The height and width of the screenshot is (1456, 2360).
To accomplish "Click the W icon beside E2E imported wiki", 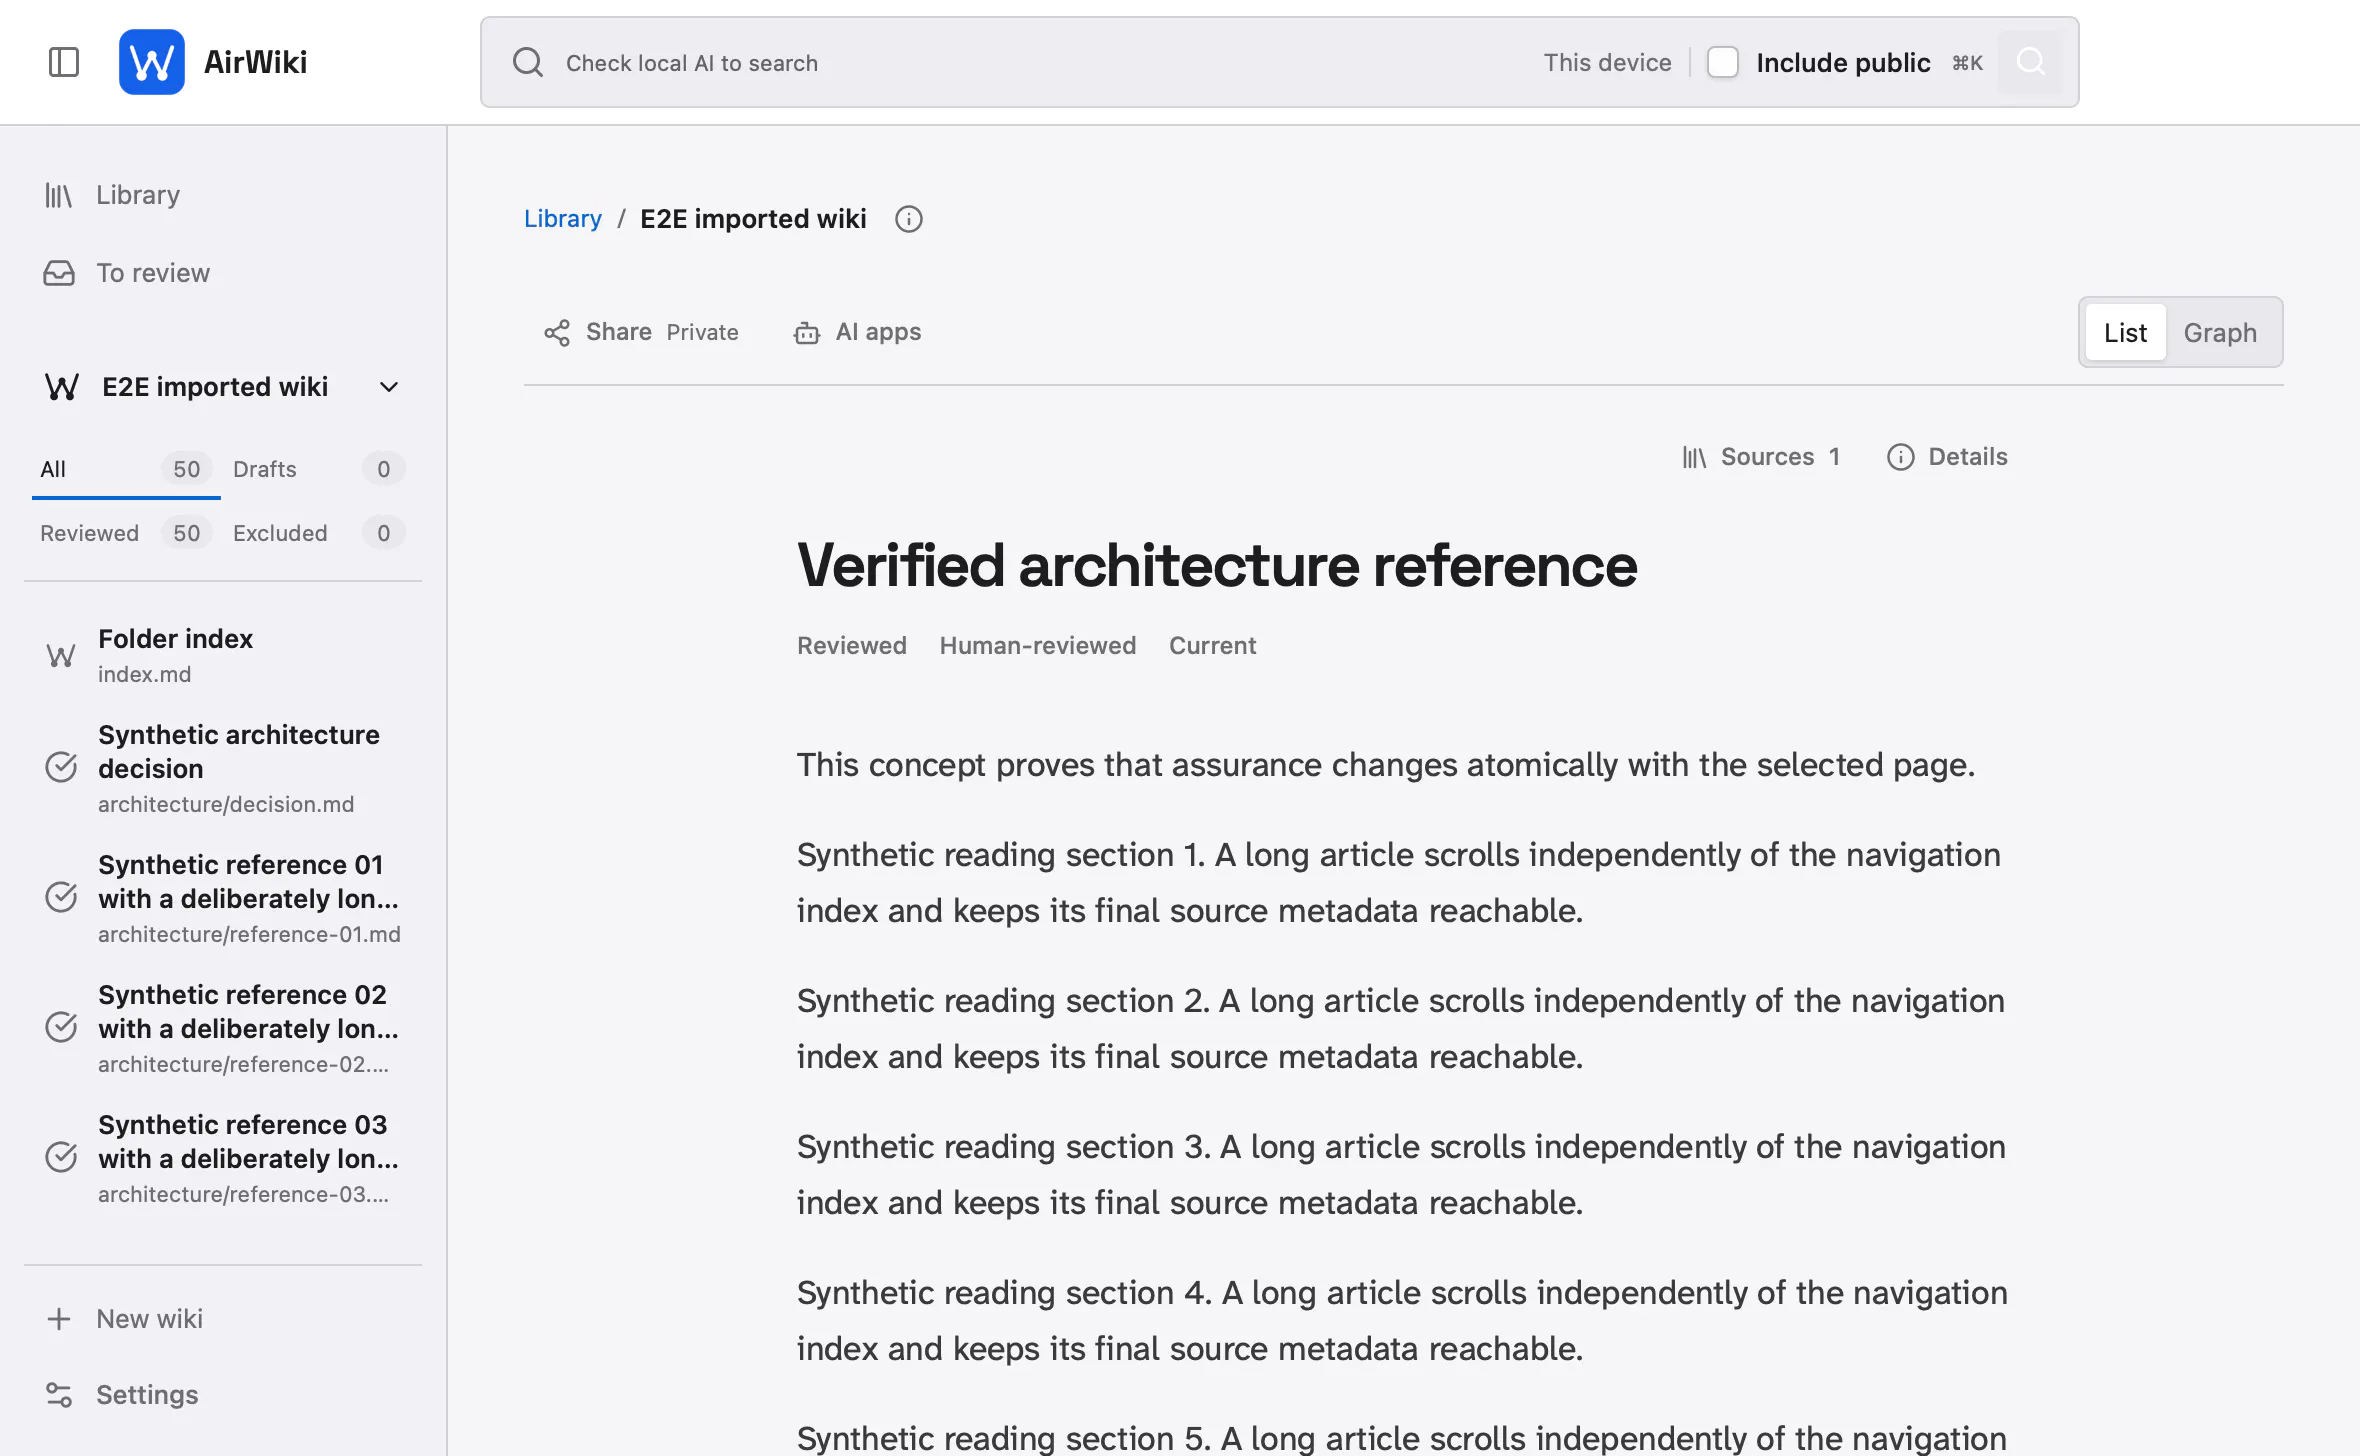I will tap(62, 387).
